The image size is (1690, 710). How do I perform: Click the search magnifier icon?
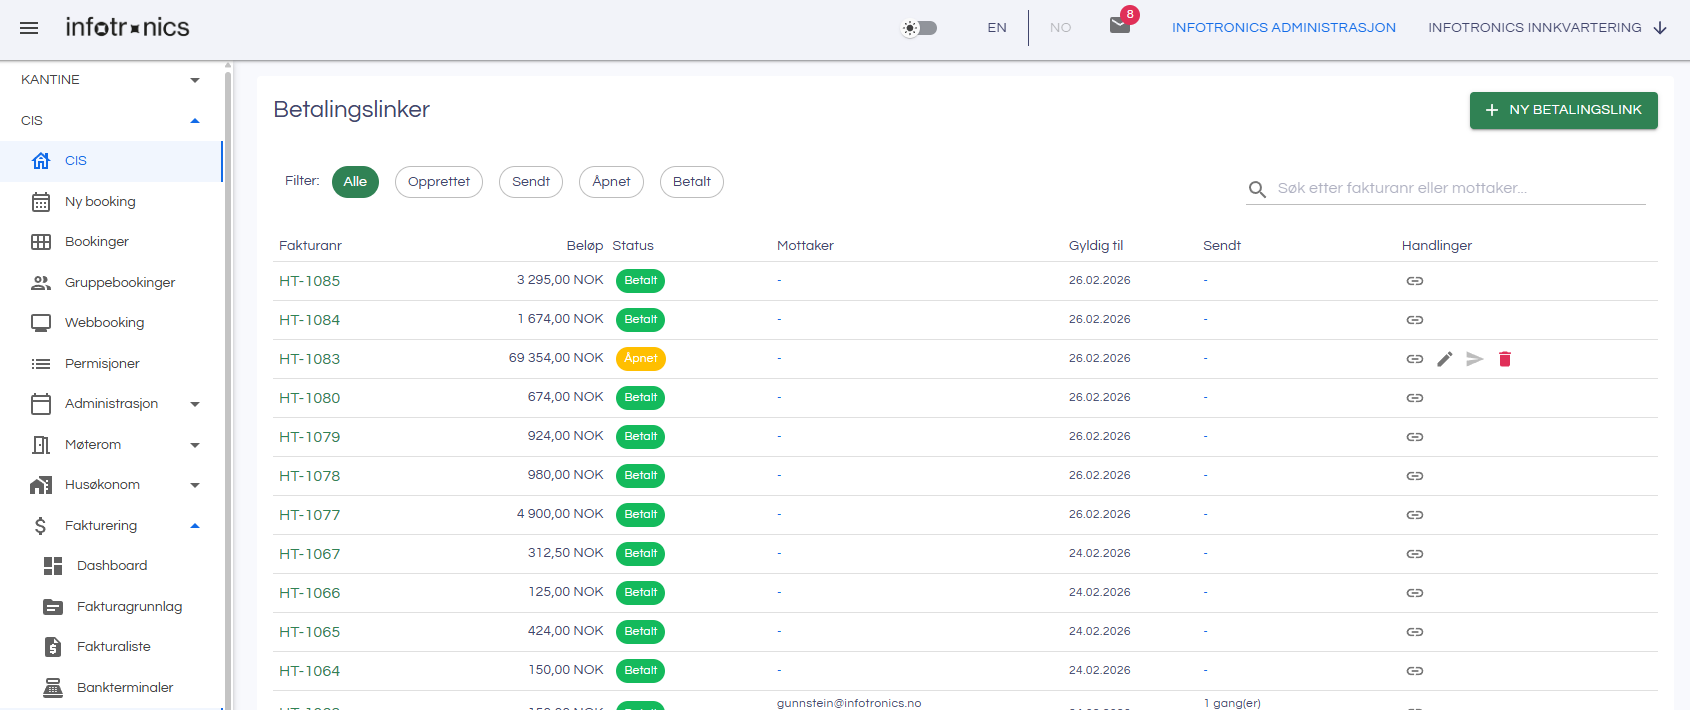pyautogui.click(x=1258, y=189)
